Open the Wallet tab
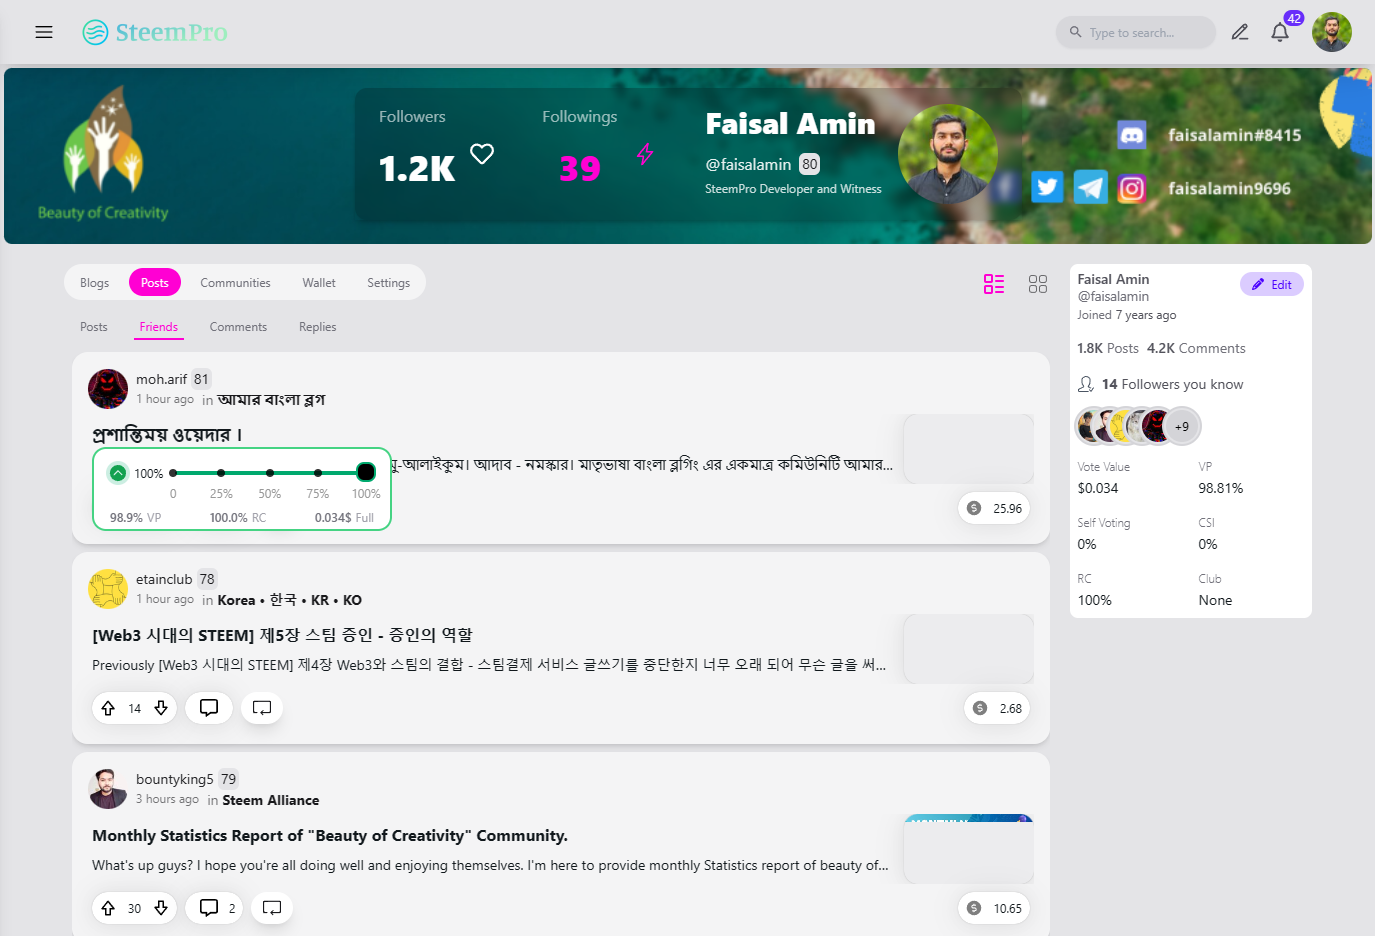Viewport: 1375px width, 936px height. (319, 283)
